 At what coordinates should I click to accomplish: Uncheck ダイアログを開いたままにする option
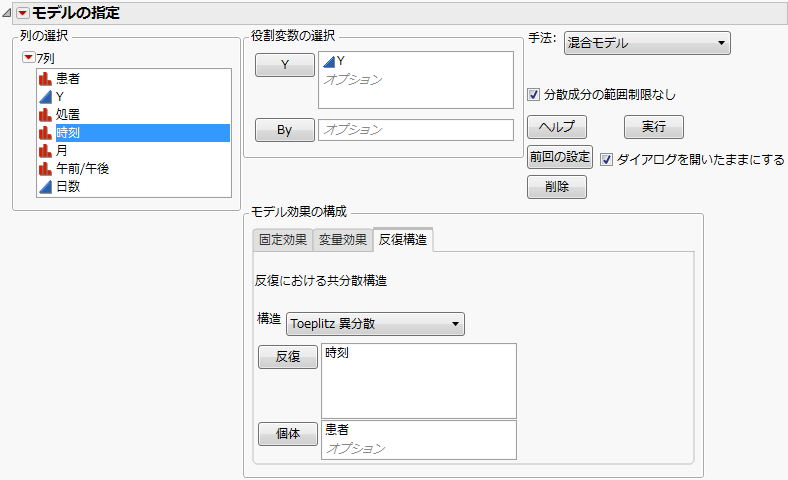pos(606,159)
